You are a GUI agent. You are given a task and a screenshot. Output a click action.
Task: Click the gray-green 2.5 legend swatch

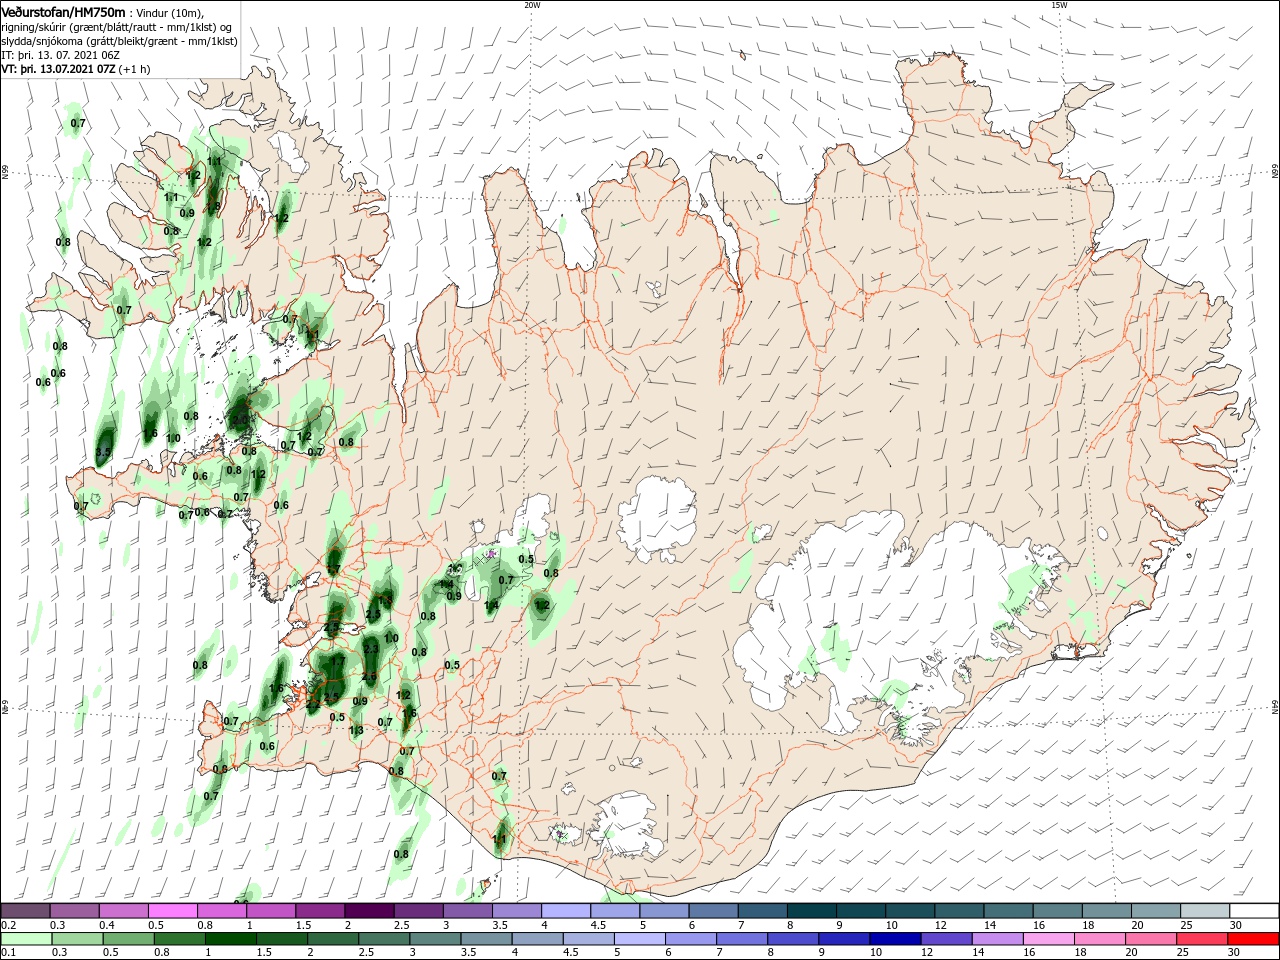[384, 940]
